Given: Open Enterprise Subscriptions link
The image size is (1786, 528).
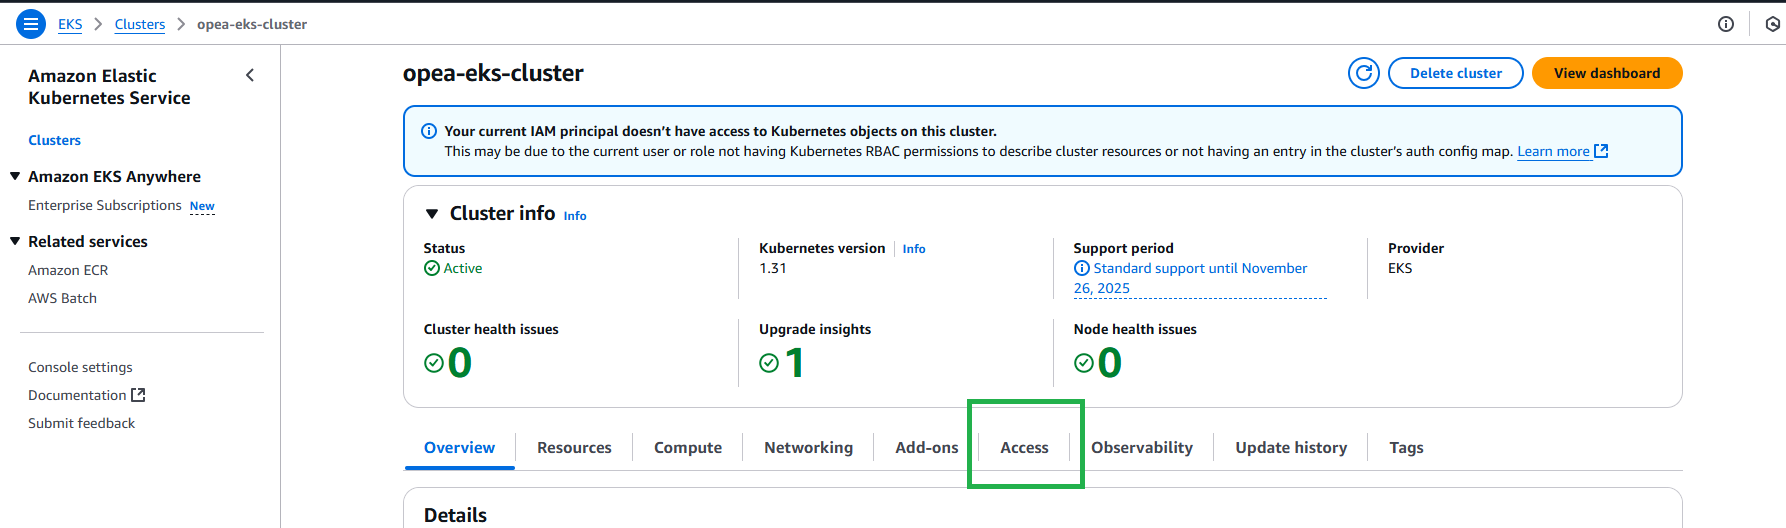Looking at the screenshot, I should pyautogui.click(x=105, y=205).
